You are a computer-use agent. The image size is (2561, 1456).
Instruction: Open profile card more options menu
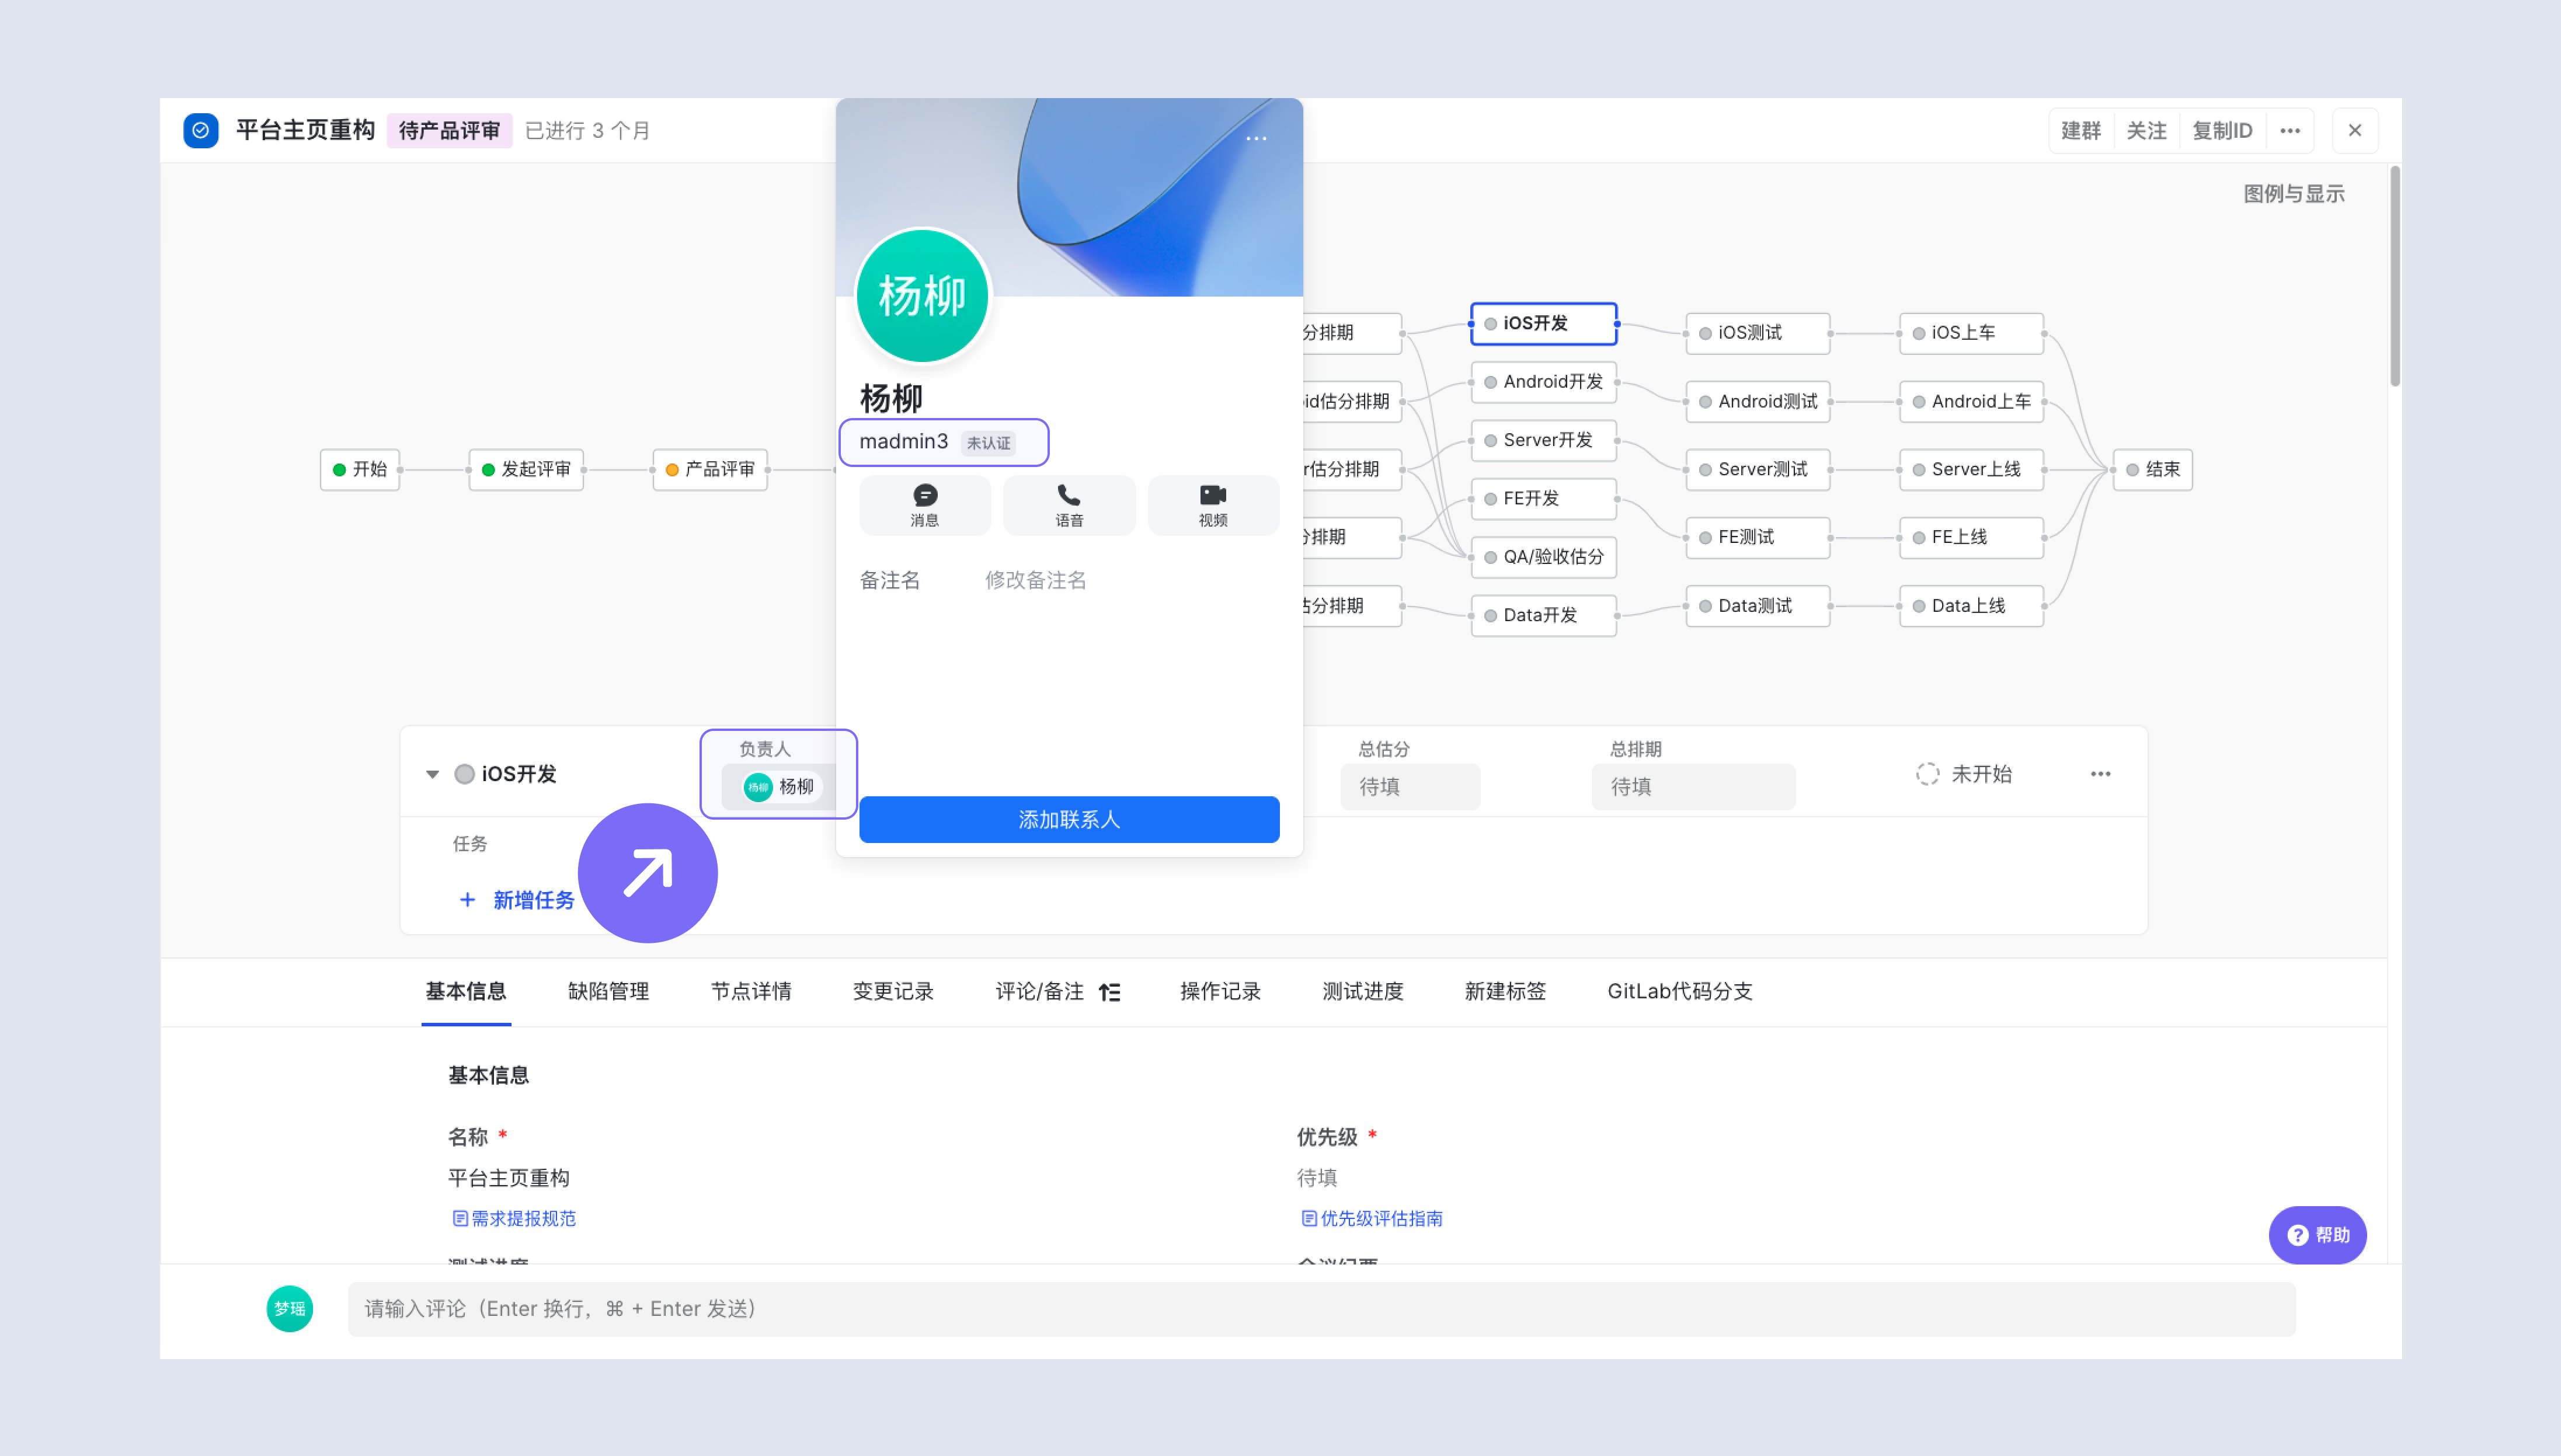coord(1256,138)
